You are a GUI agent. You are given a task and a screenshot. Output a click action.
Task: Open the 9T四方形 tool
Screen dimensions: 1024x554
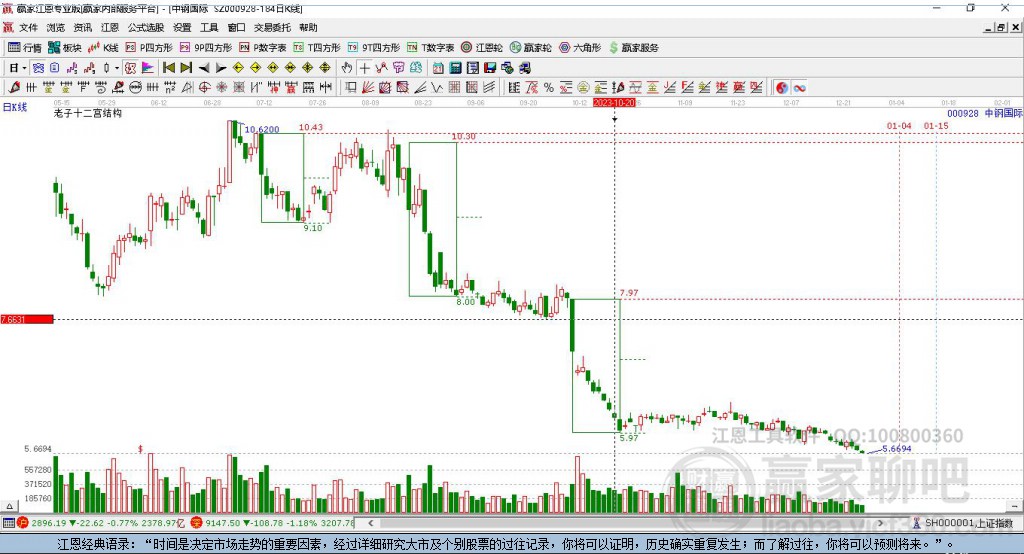[374, 48]
